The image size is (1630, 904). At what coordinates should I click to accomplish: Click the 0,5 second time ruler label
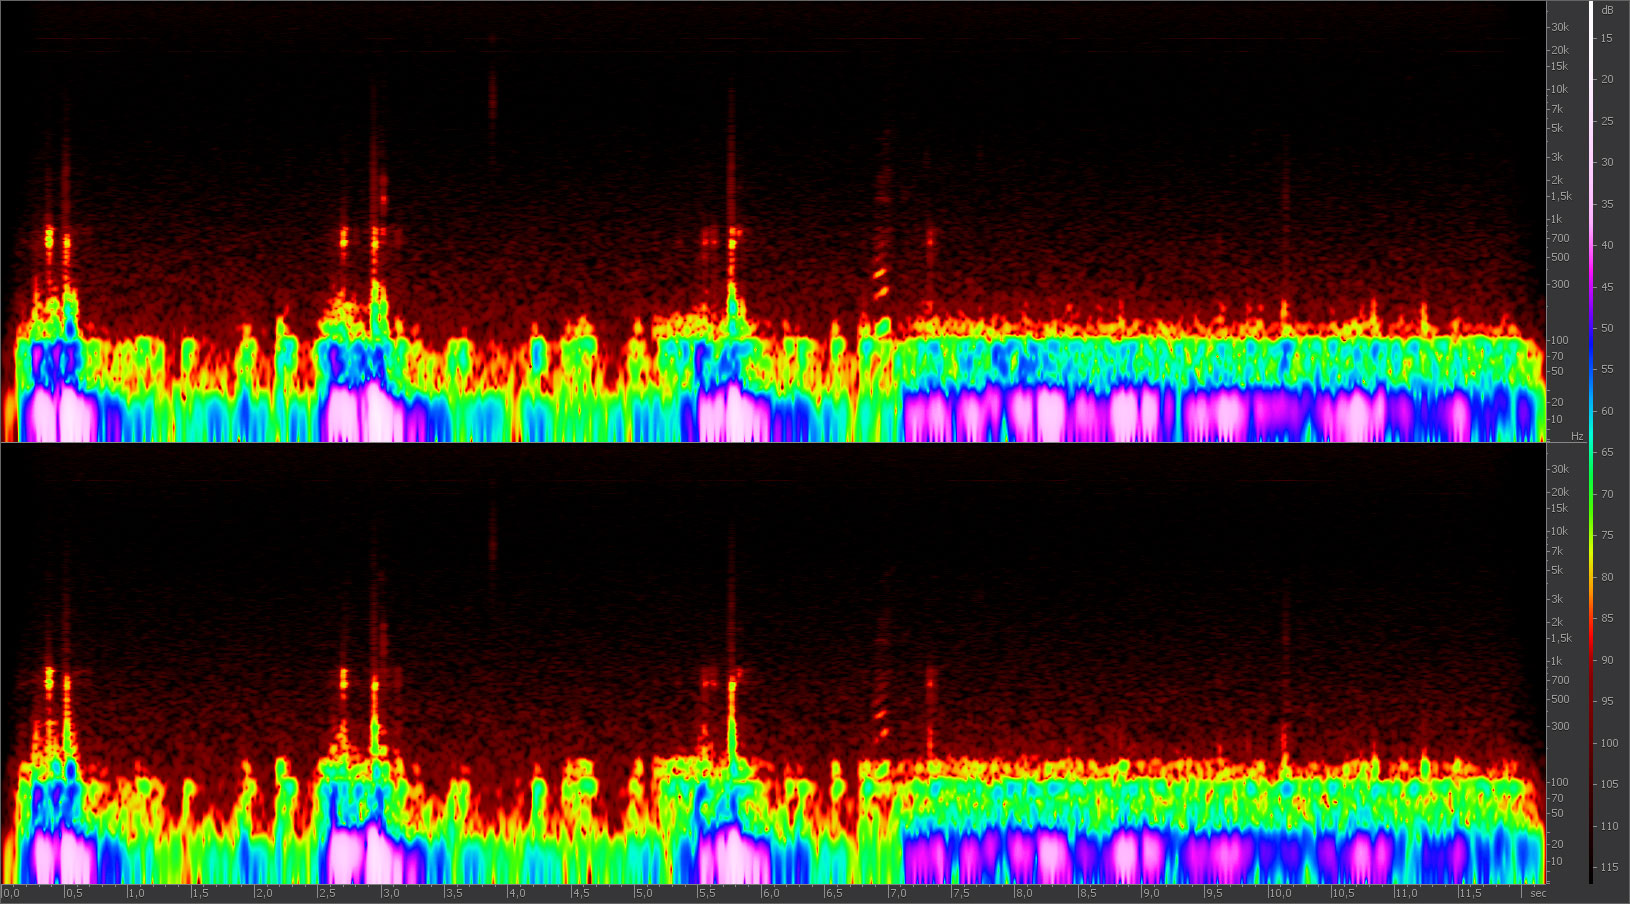(74, 893)
